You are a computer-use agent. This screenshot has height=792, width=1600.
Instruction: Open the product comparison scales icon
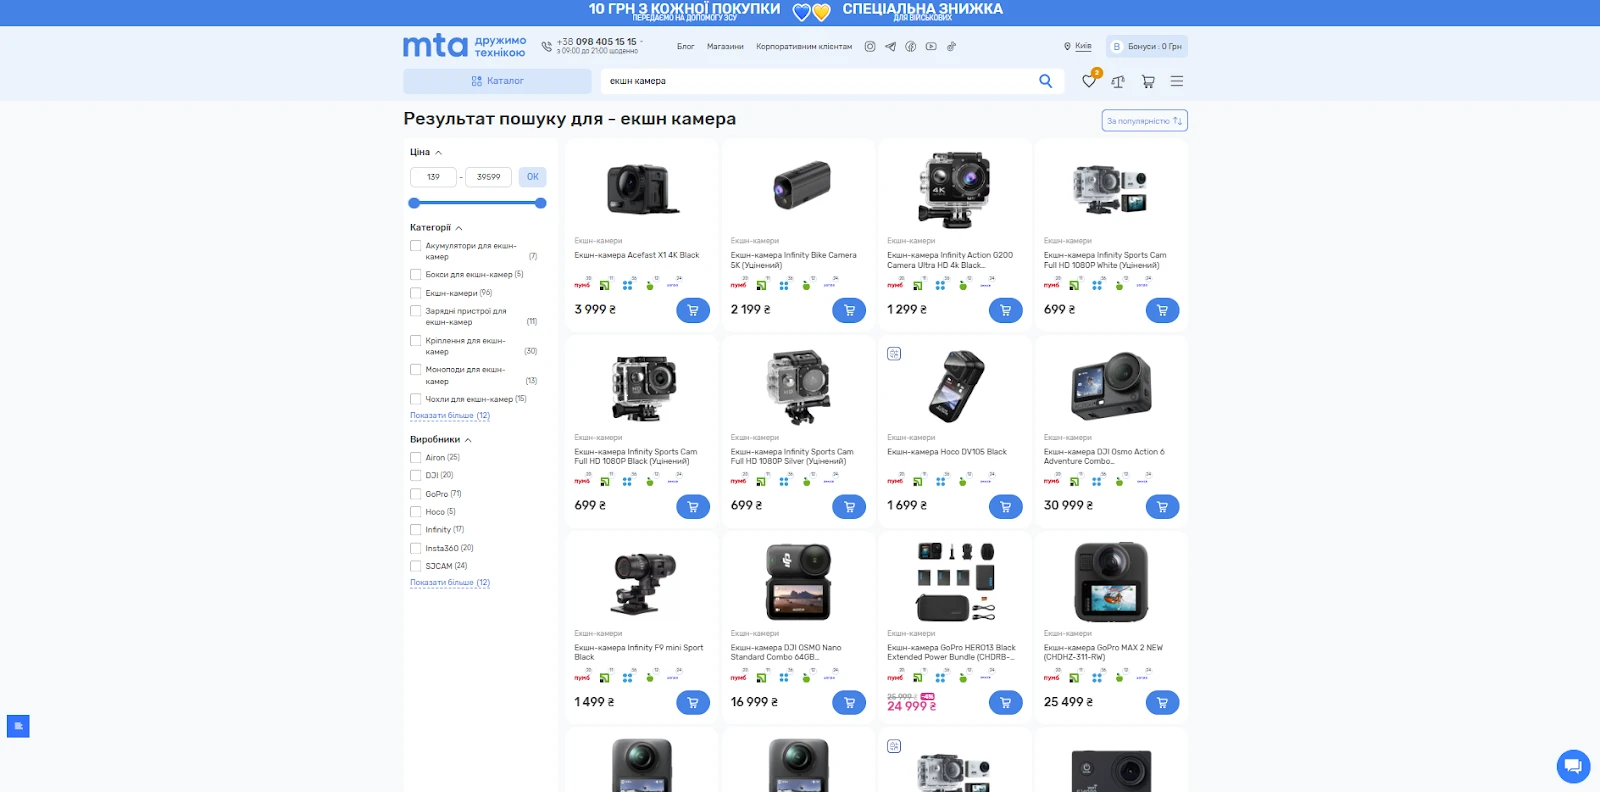[x=1118, y=82]
